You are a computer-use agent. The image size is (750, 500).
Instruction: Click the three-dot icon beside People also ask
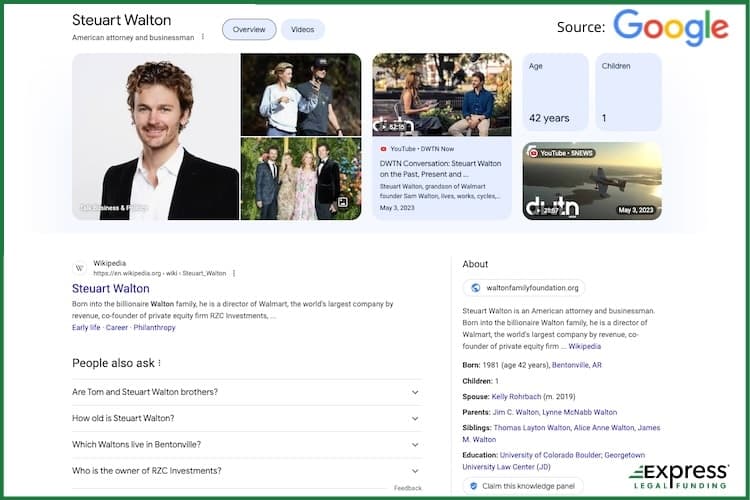coord(159,363)
